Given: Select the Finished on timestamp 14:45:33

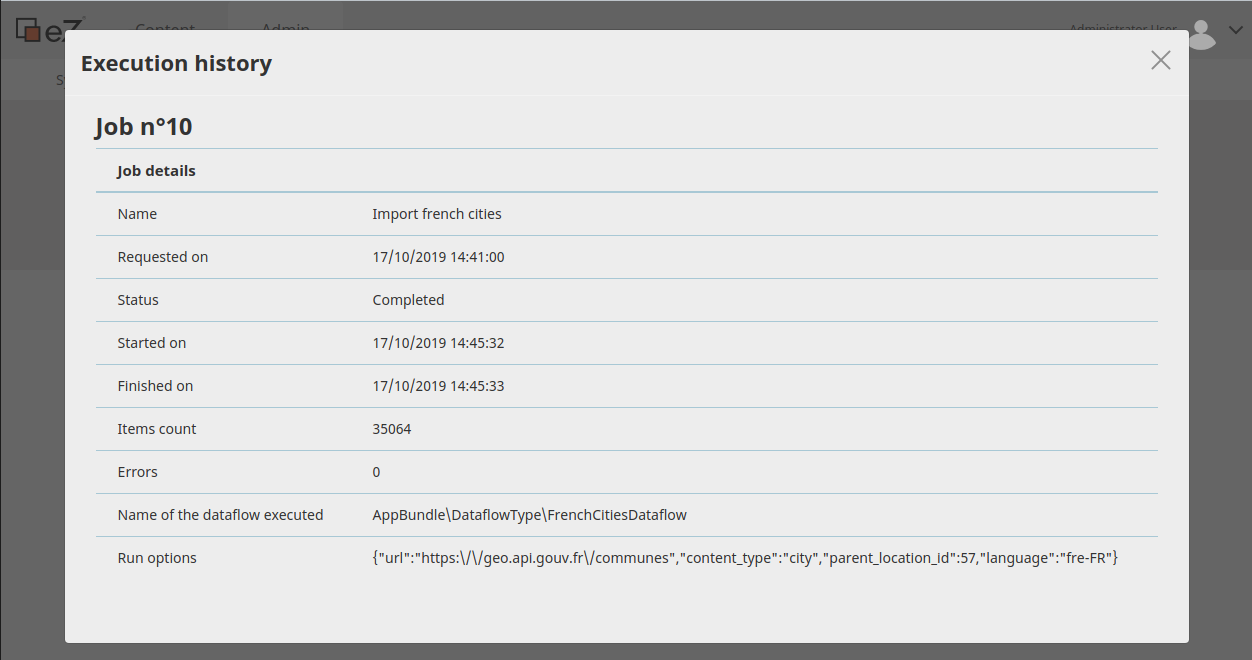Looking at the screenshot, I should [438, 386].
